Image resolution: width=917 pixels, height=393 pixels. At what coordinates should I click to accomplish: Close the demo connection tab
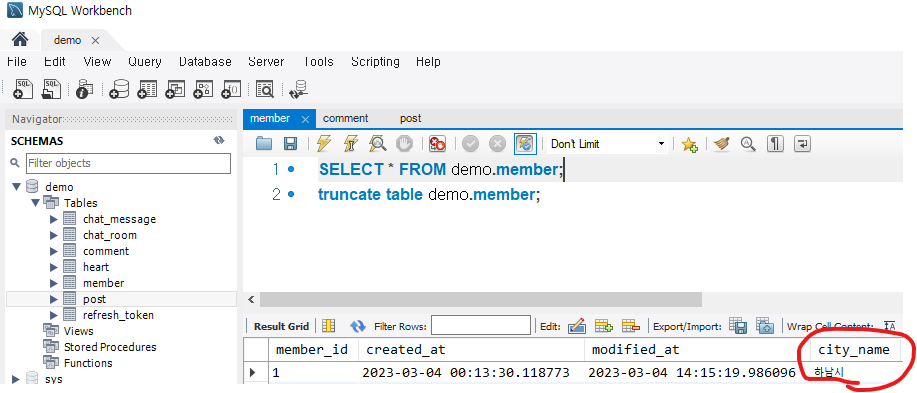point(95,40)
